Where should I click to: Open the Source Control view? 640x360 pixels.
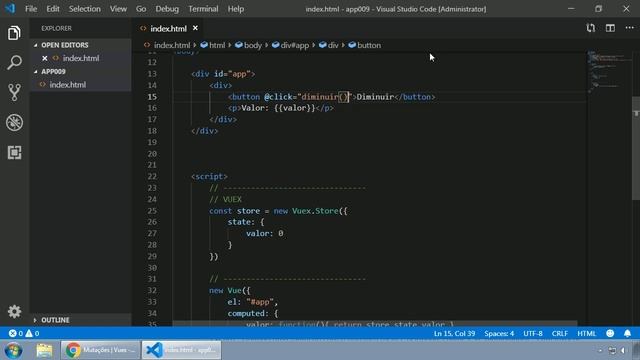(x=14, y=93)
